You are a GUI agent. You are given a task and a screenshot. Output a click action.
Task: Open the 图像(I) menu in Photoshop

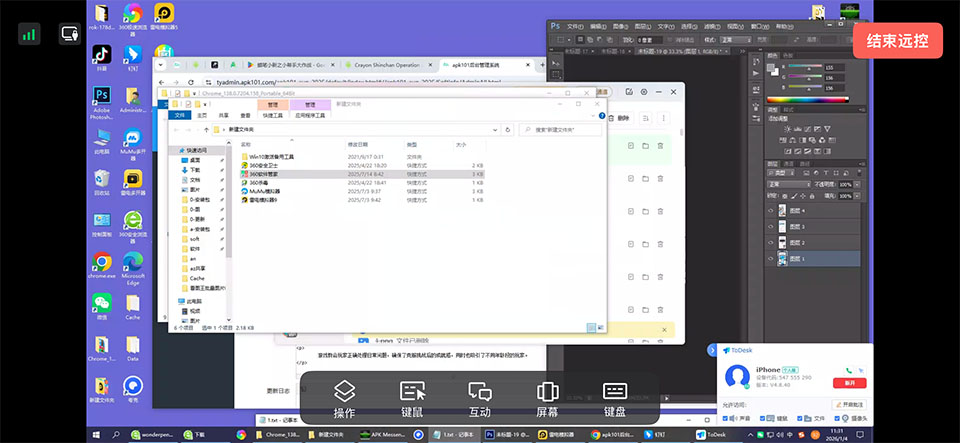[619, 25]
